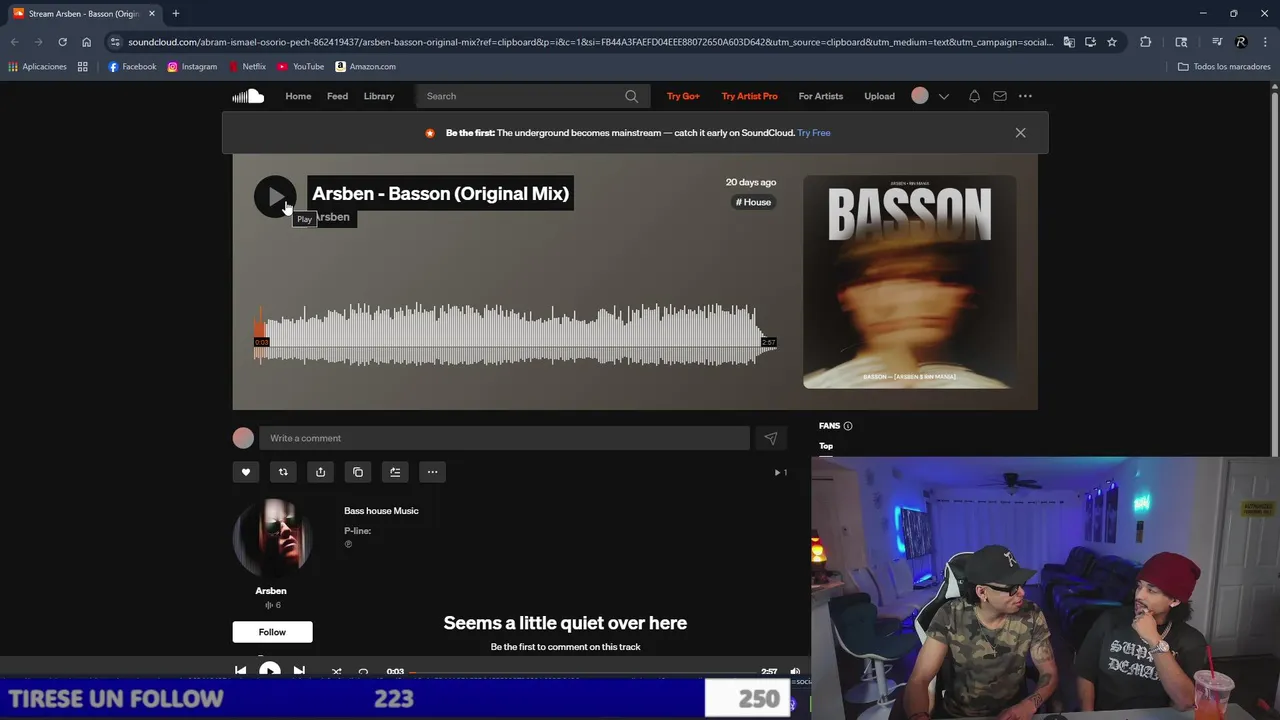Open Arsben's profile picture

pyautogui.click(x=271, y=538)
